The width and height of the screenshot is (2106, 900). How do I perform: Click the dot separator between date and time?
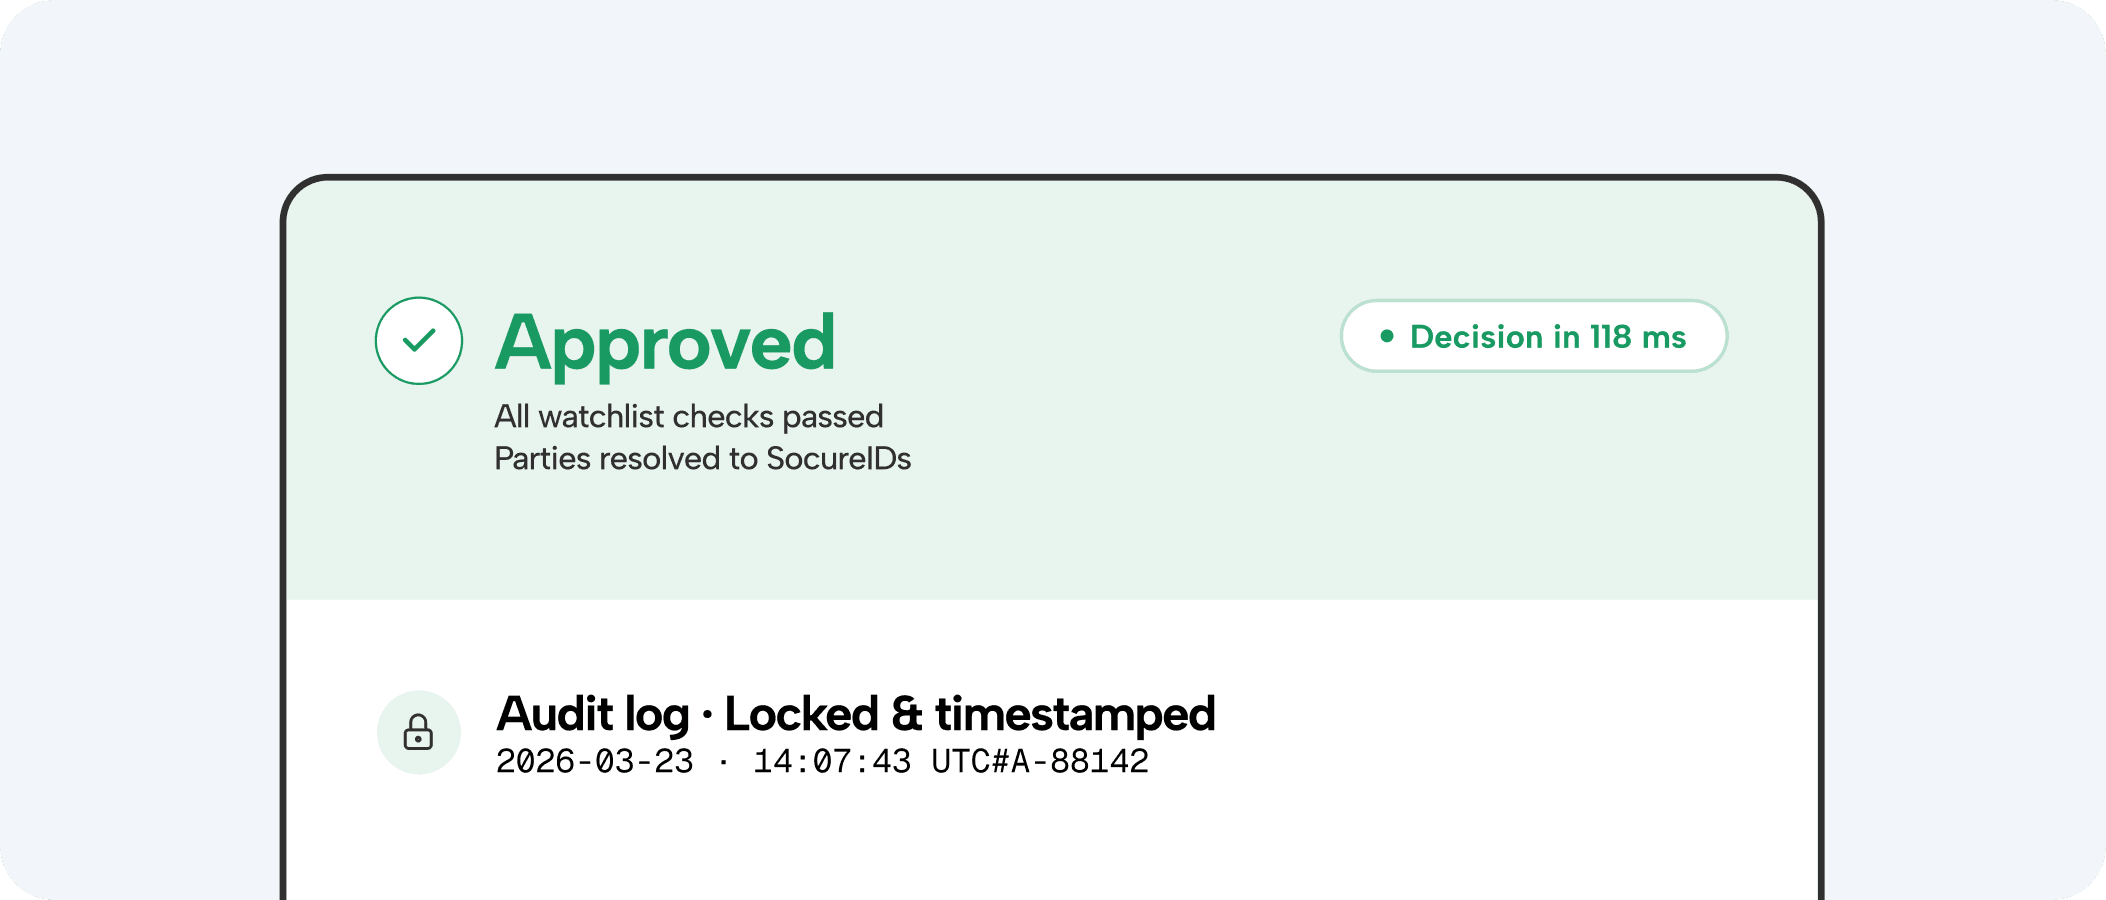[x=723, y=762]
